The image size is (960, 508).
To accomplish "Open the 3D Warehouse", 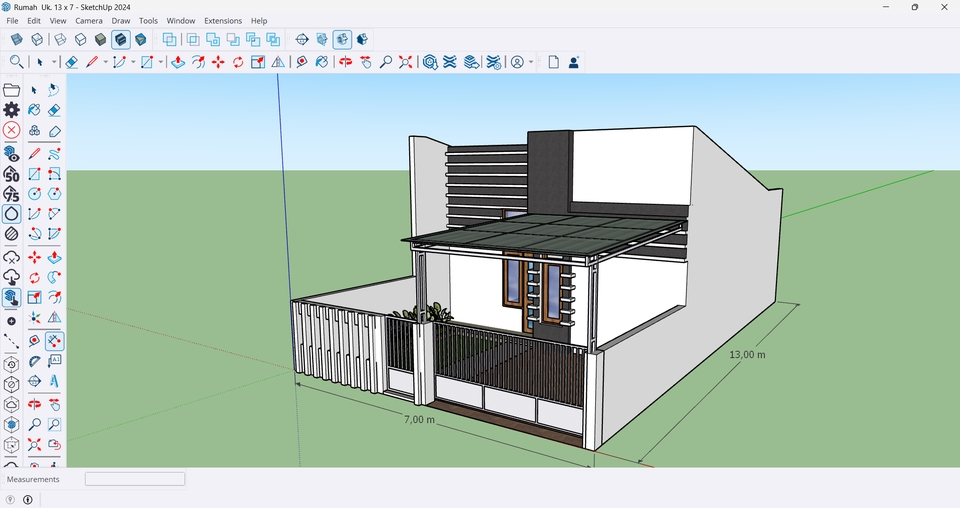I will (x=430, y=62).
